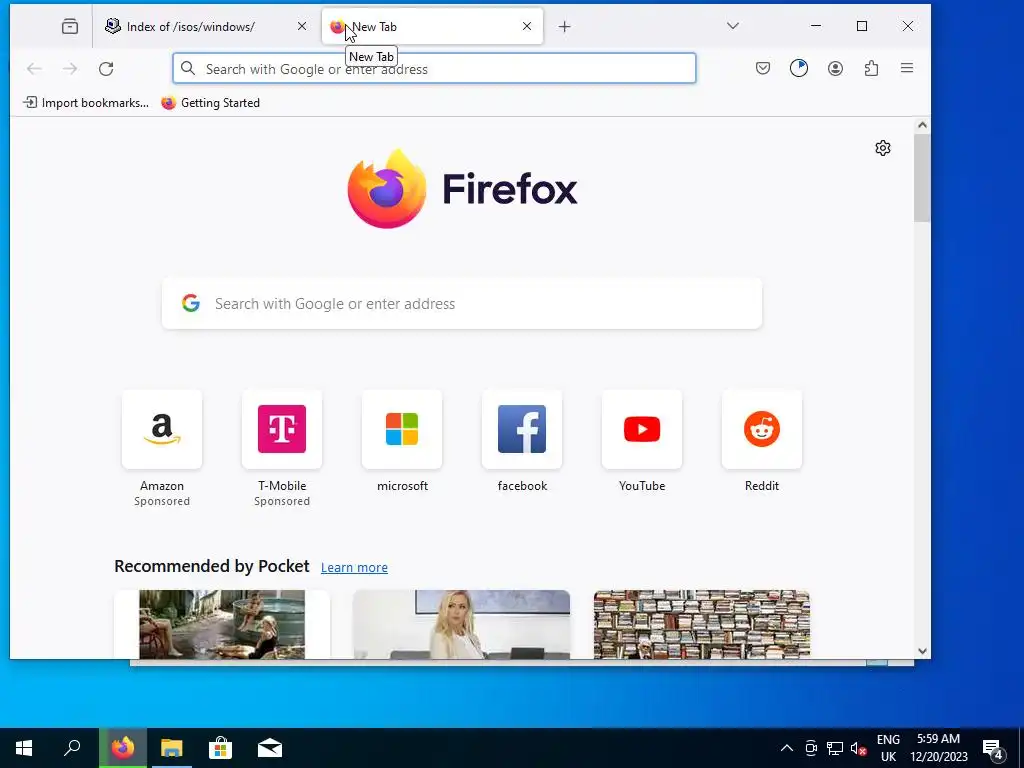Close the Index of /isos/windows/ tab
This screenshot has width=1024, height=768.
pyautogui.click(x=302, y=26)
